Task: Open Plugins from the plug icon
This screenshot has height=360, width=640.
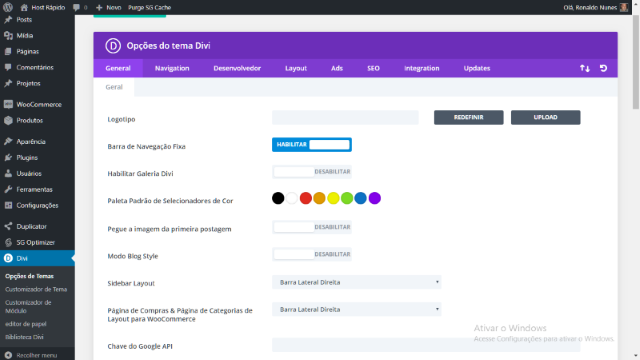Action: click(x=8, y=158)
